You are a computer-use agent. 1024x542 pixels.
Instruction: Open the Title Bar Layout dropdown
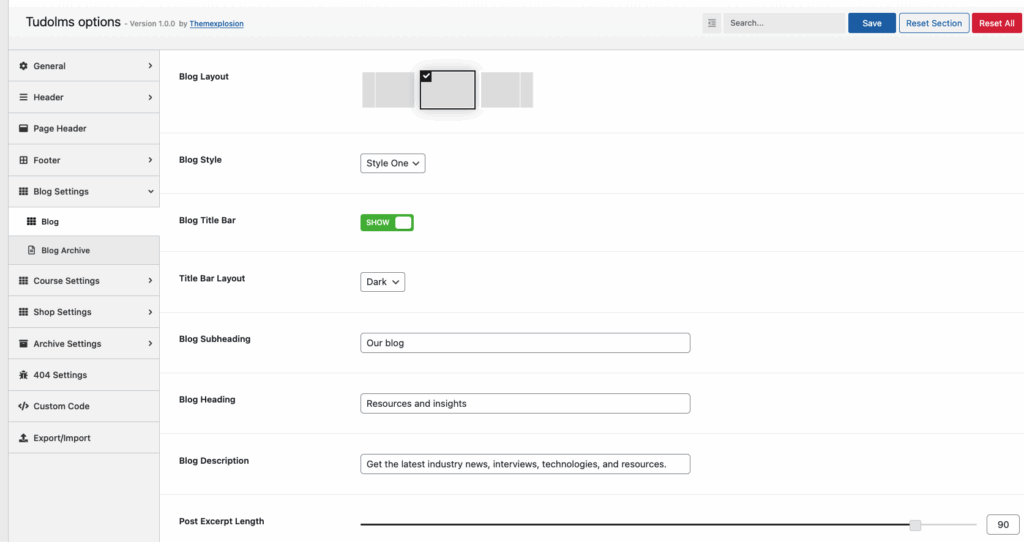tap(382, 282)
